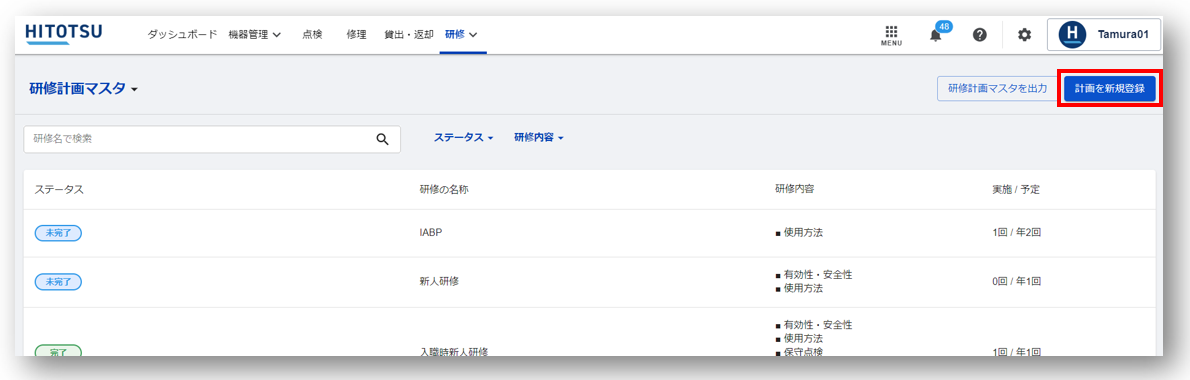Click the 0回 / 年1回 cell
The image size is (1190, 380).
(x=1016, y=281)
